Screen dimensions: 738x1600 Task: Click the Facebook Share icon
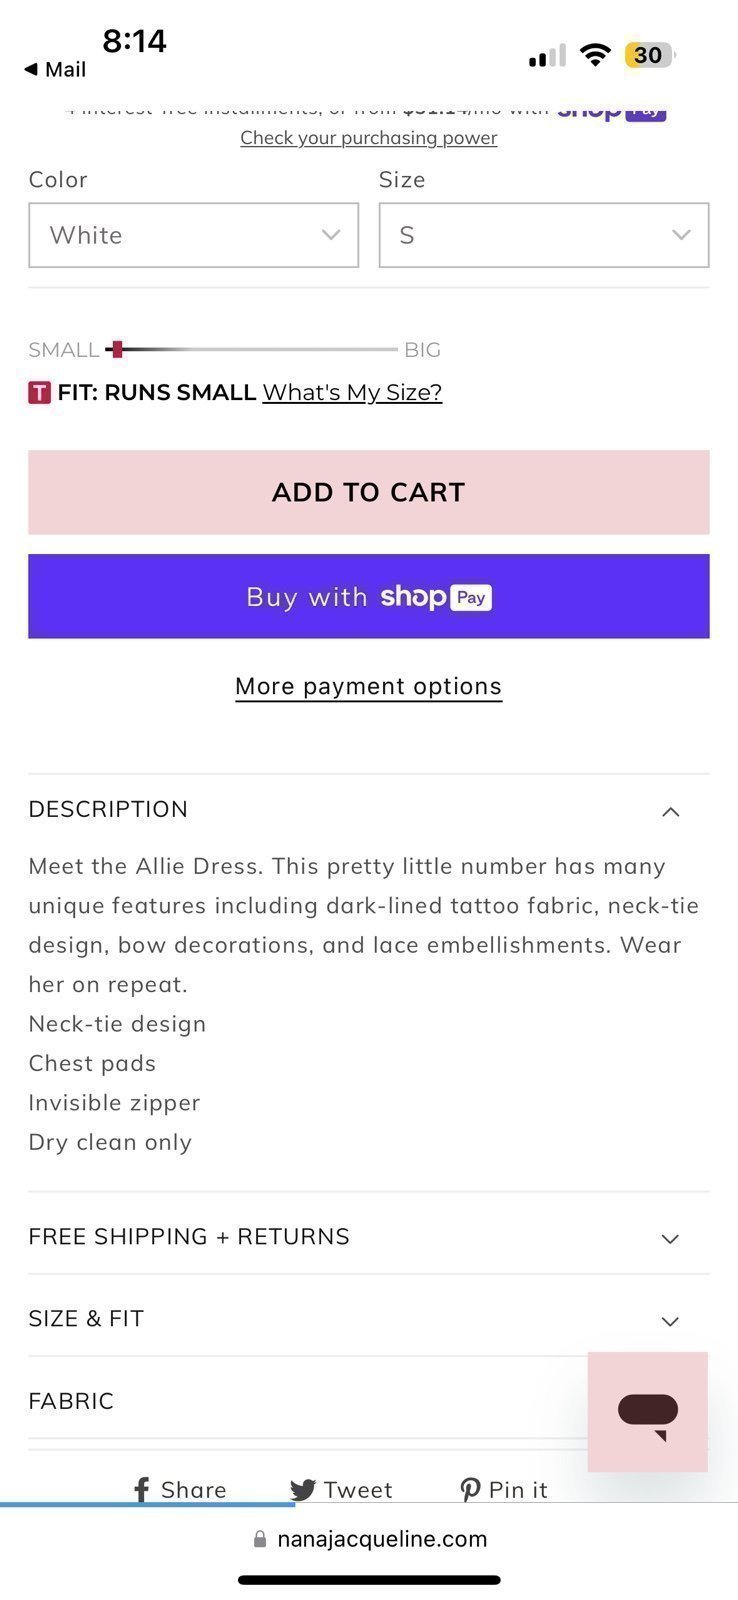coord(142,1490)
